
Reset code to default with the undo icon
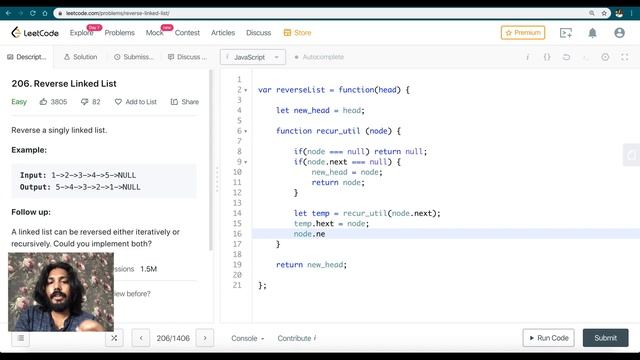[x=566, y=57]
